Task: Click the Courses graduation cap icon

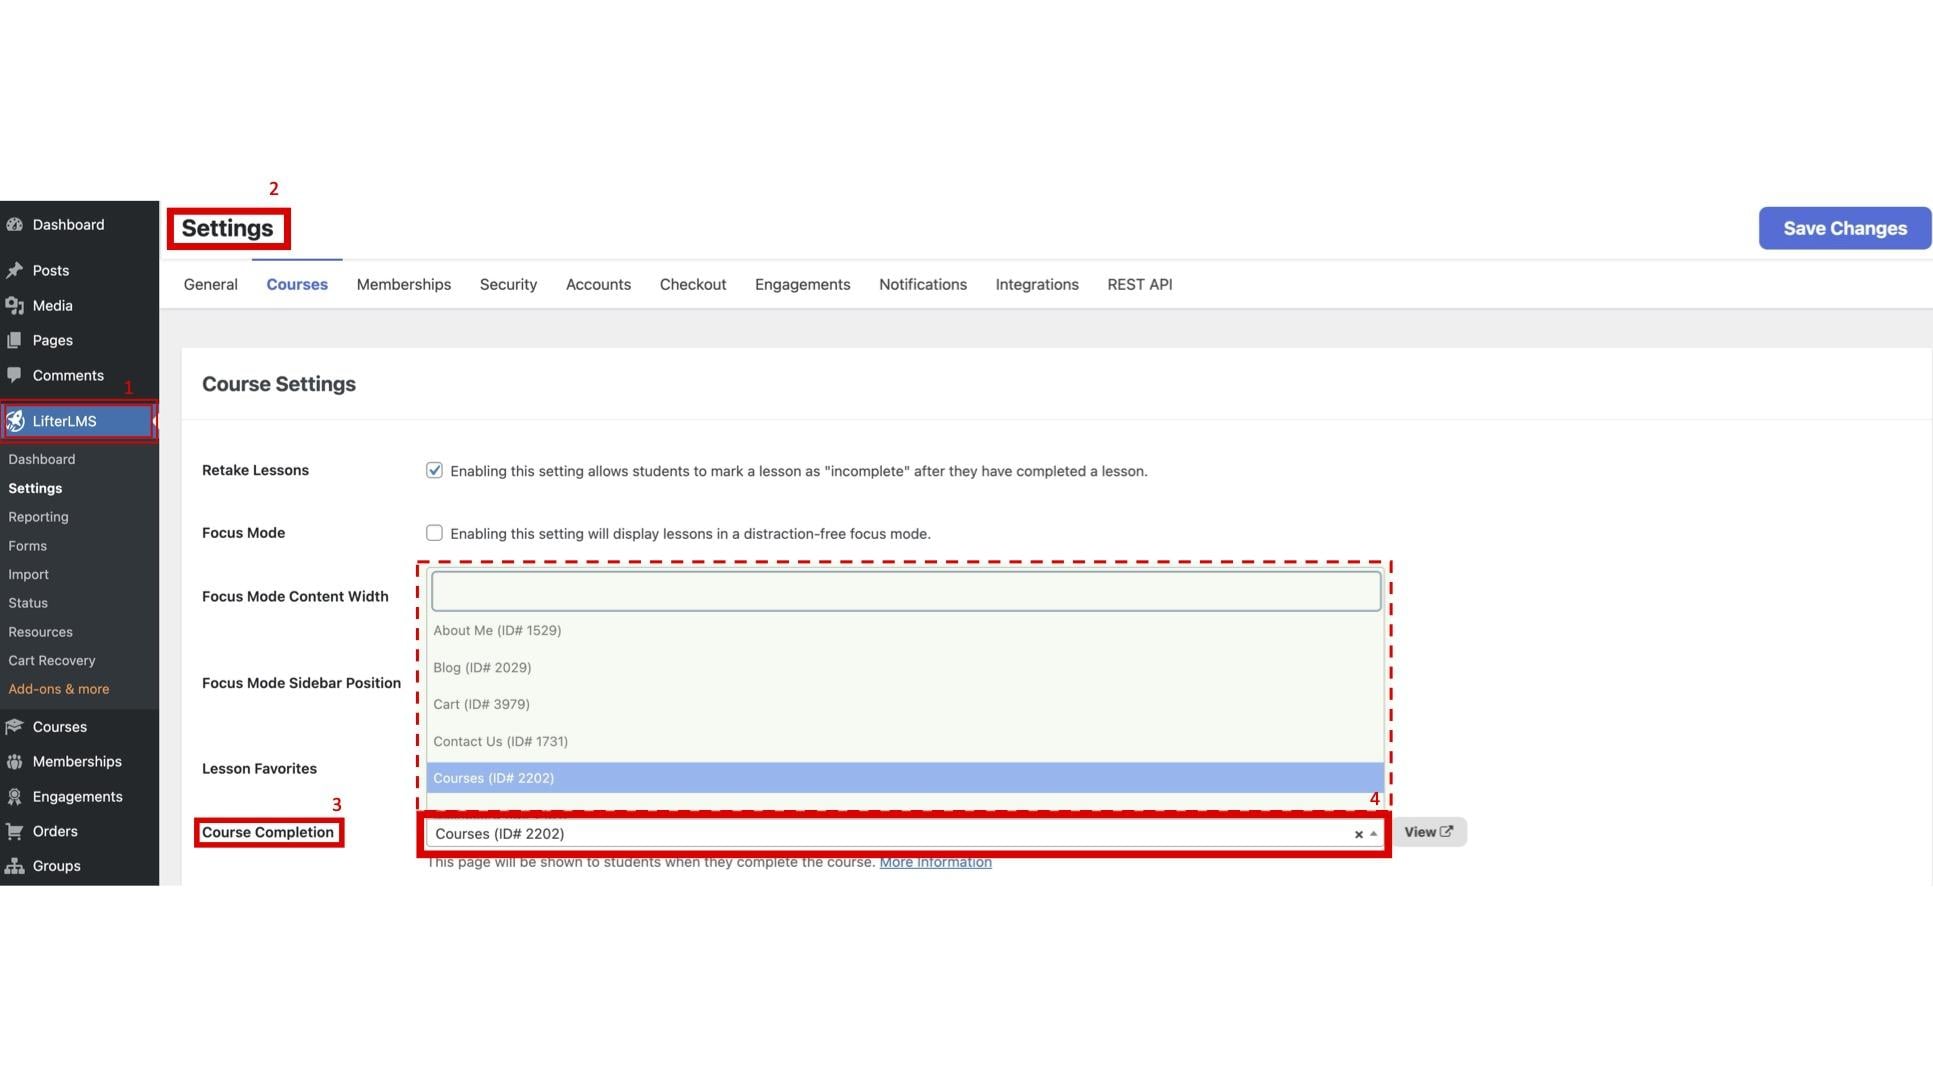Action: (15, 727)
